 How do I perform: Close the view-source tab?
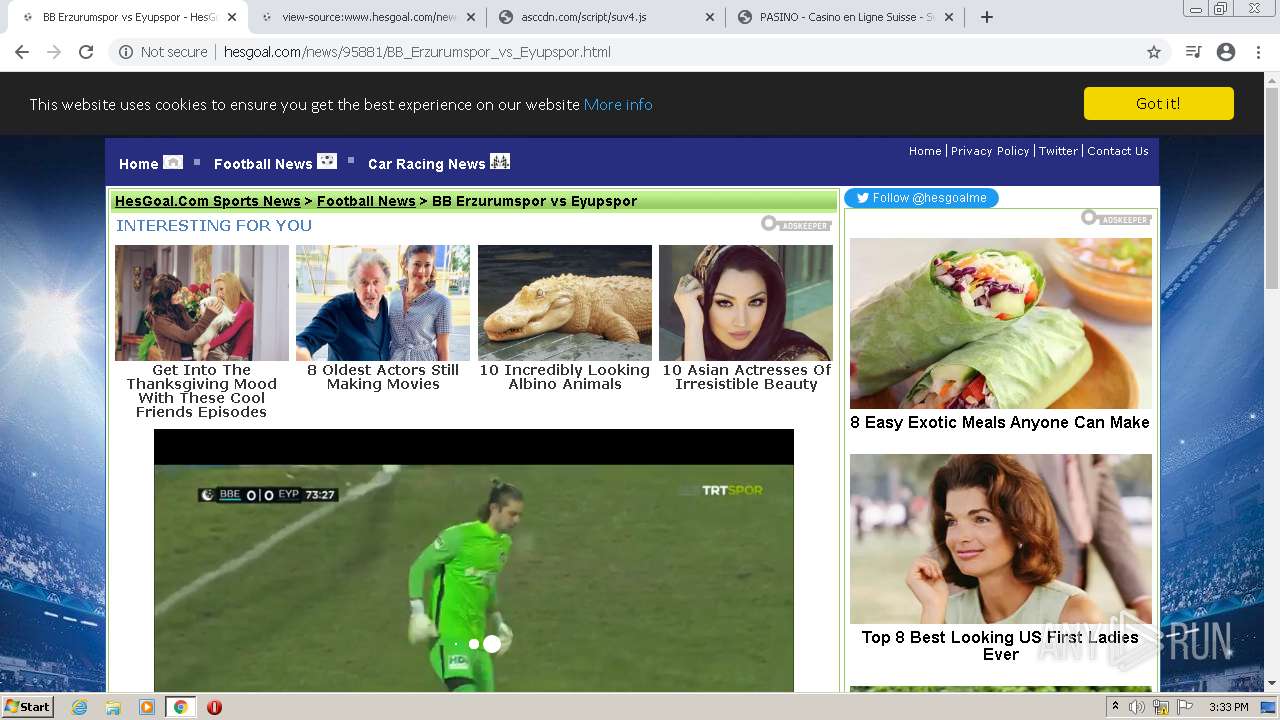(x=471, y=17)
